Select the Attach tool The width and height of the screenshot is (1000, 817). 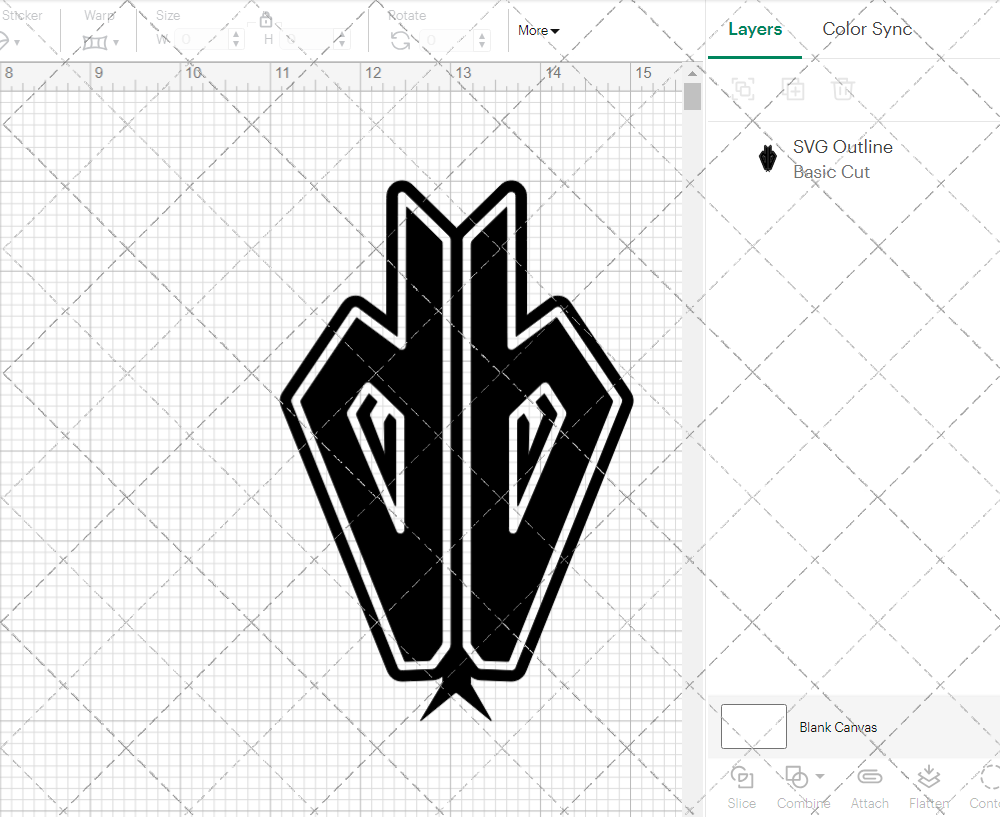(869, 788)
